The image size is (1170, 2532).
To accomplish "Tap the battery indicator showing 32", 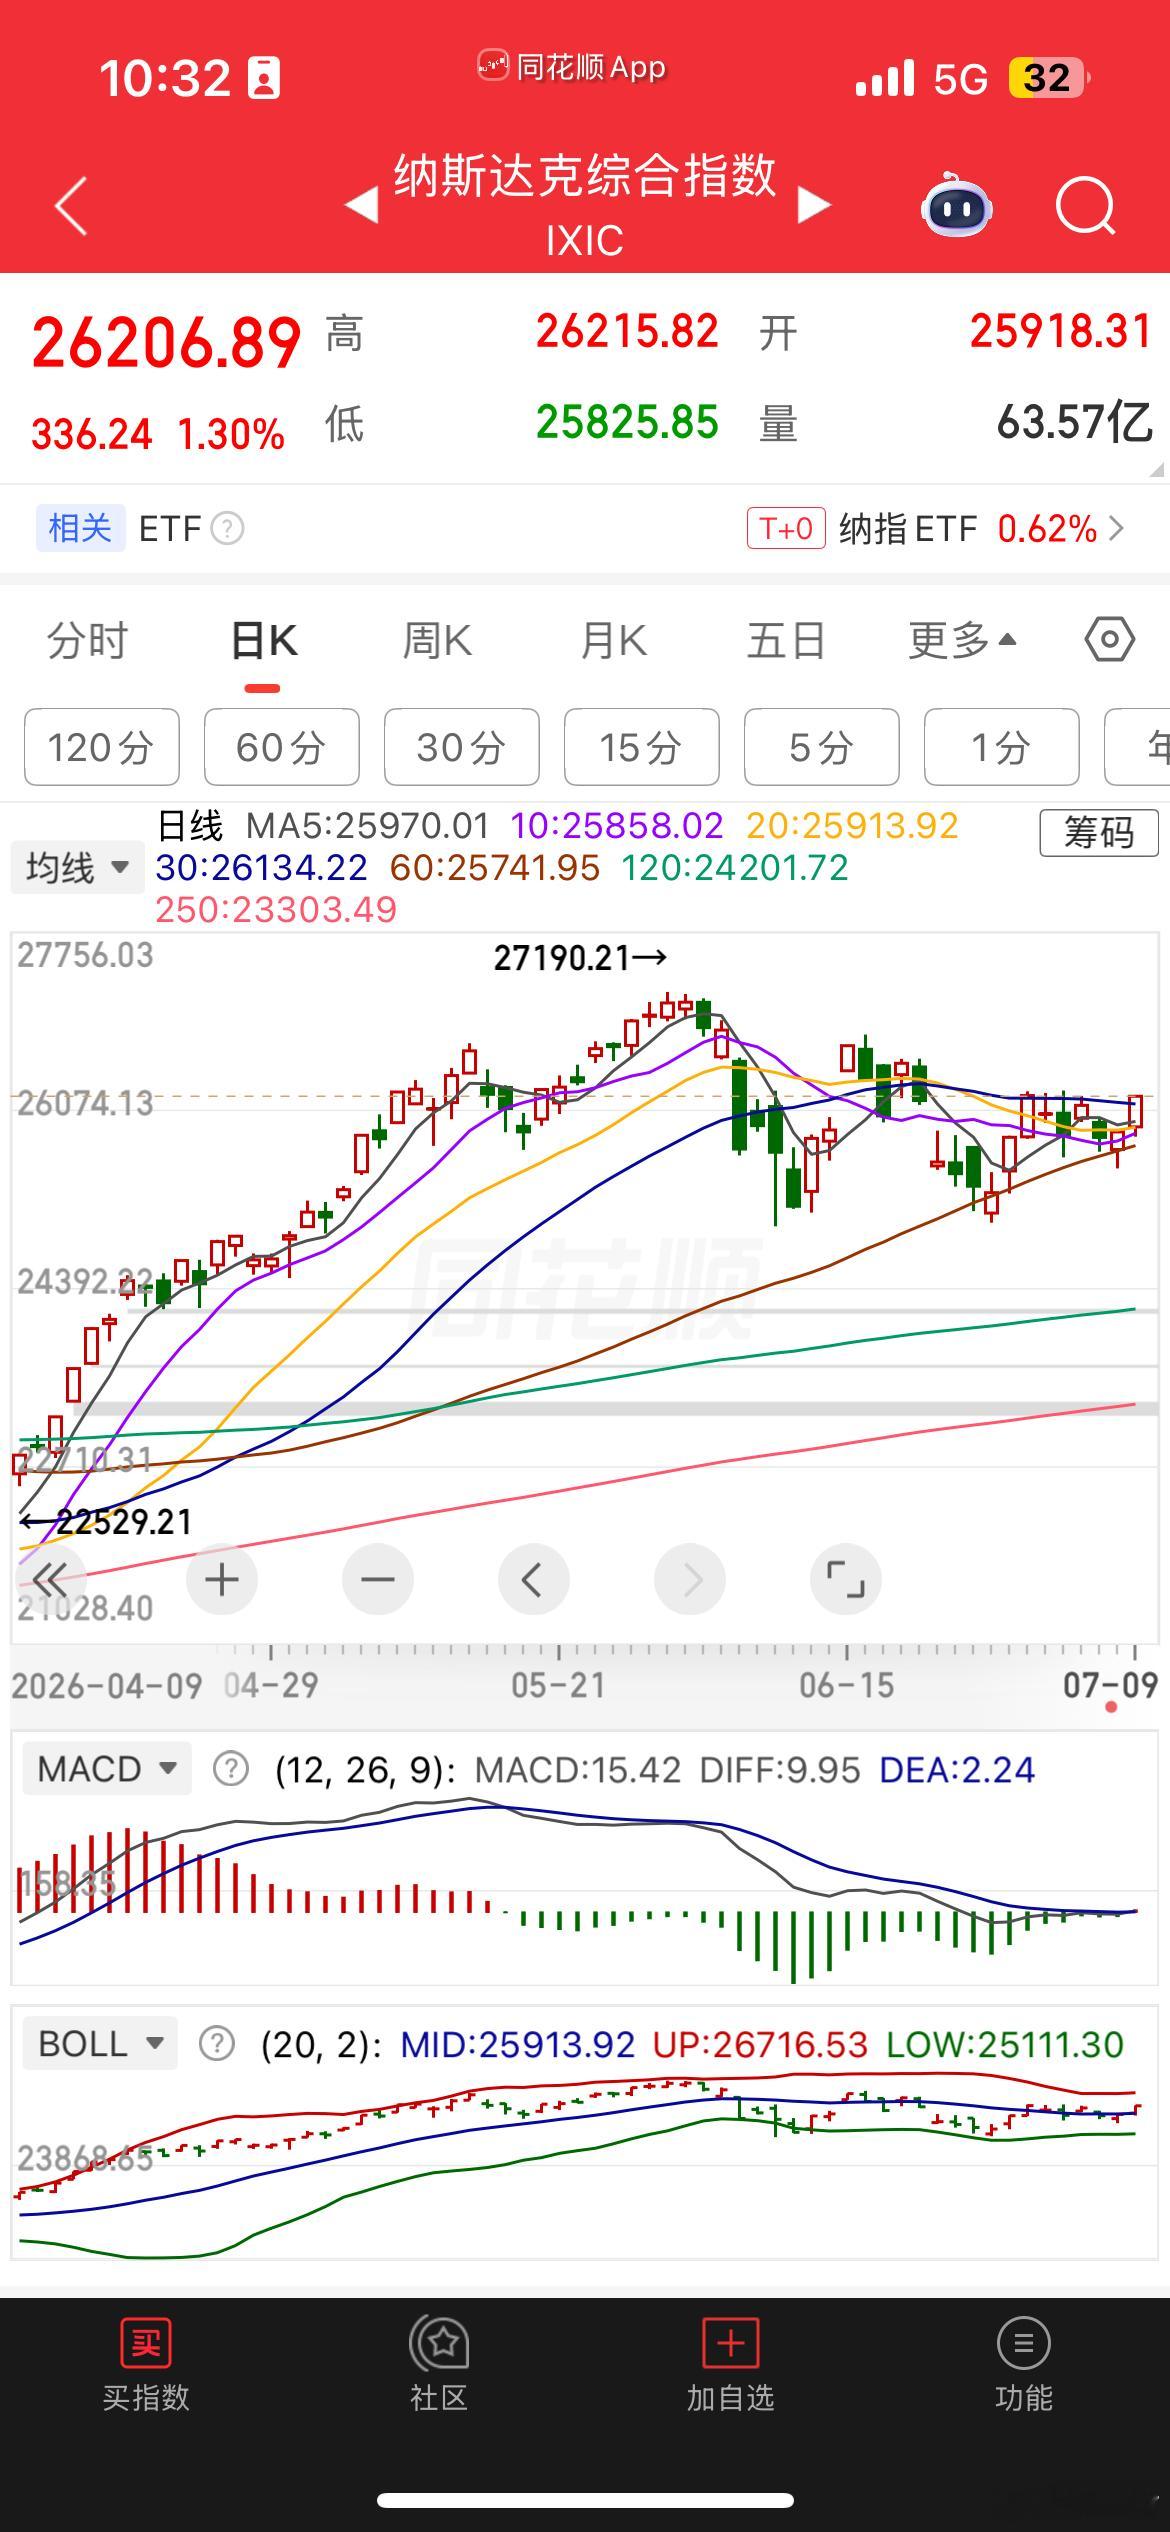I will click(1048, 78).
